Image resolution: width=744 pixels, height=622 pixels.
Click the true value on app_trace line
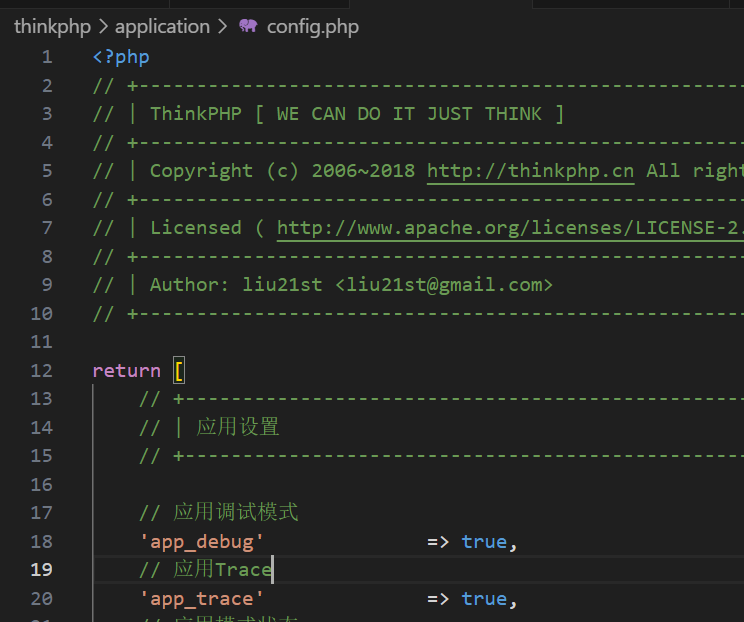click(x=484, y=599)
